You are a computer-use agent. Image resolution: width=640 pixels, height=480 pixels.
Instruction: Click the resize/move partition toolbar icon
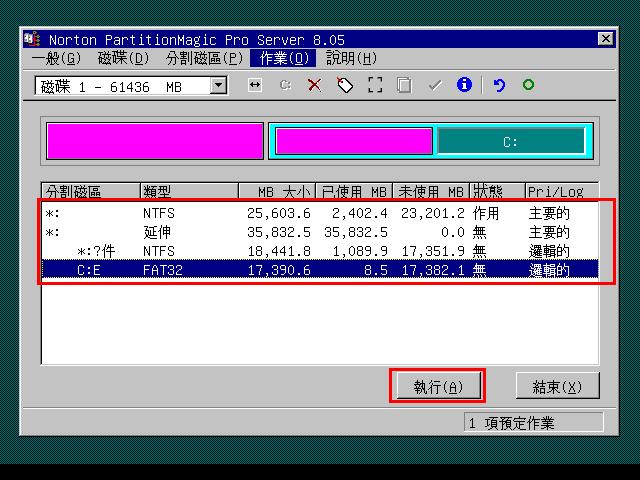point(255,86)
